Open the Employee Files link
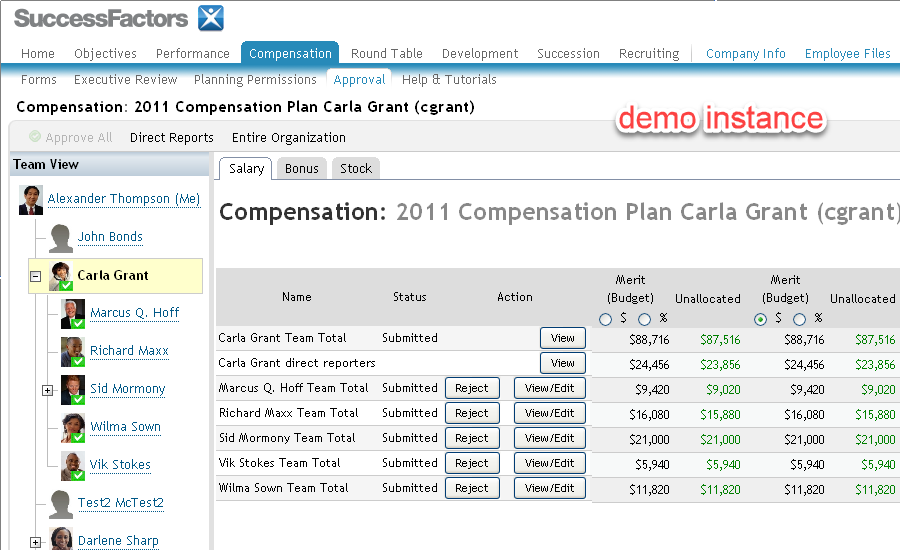Viewport: 900px width, 550px height. click(x=848, y=53)
